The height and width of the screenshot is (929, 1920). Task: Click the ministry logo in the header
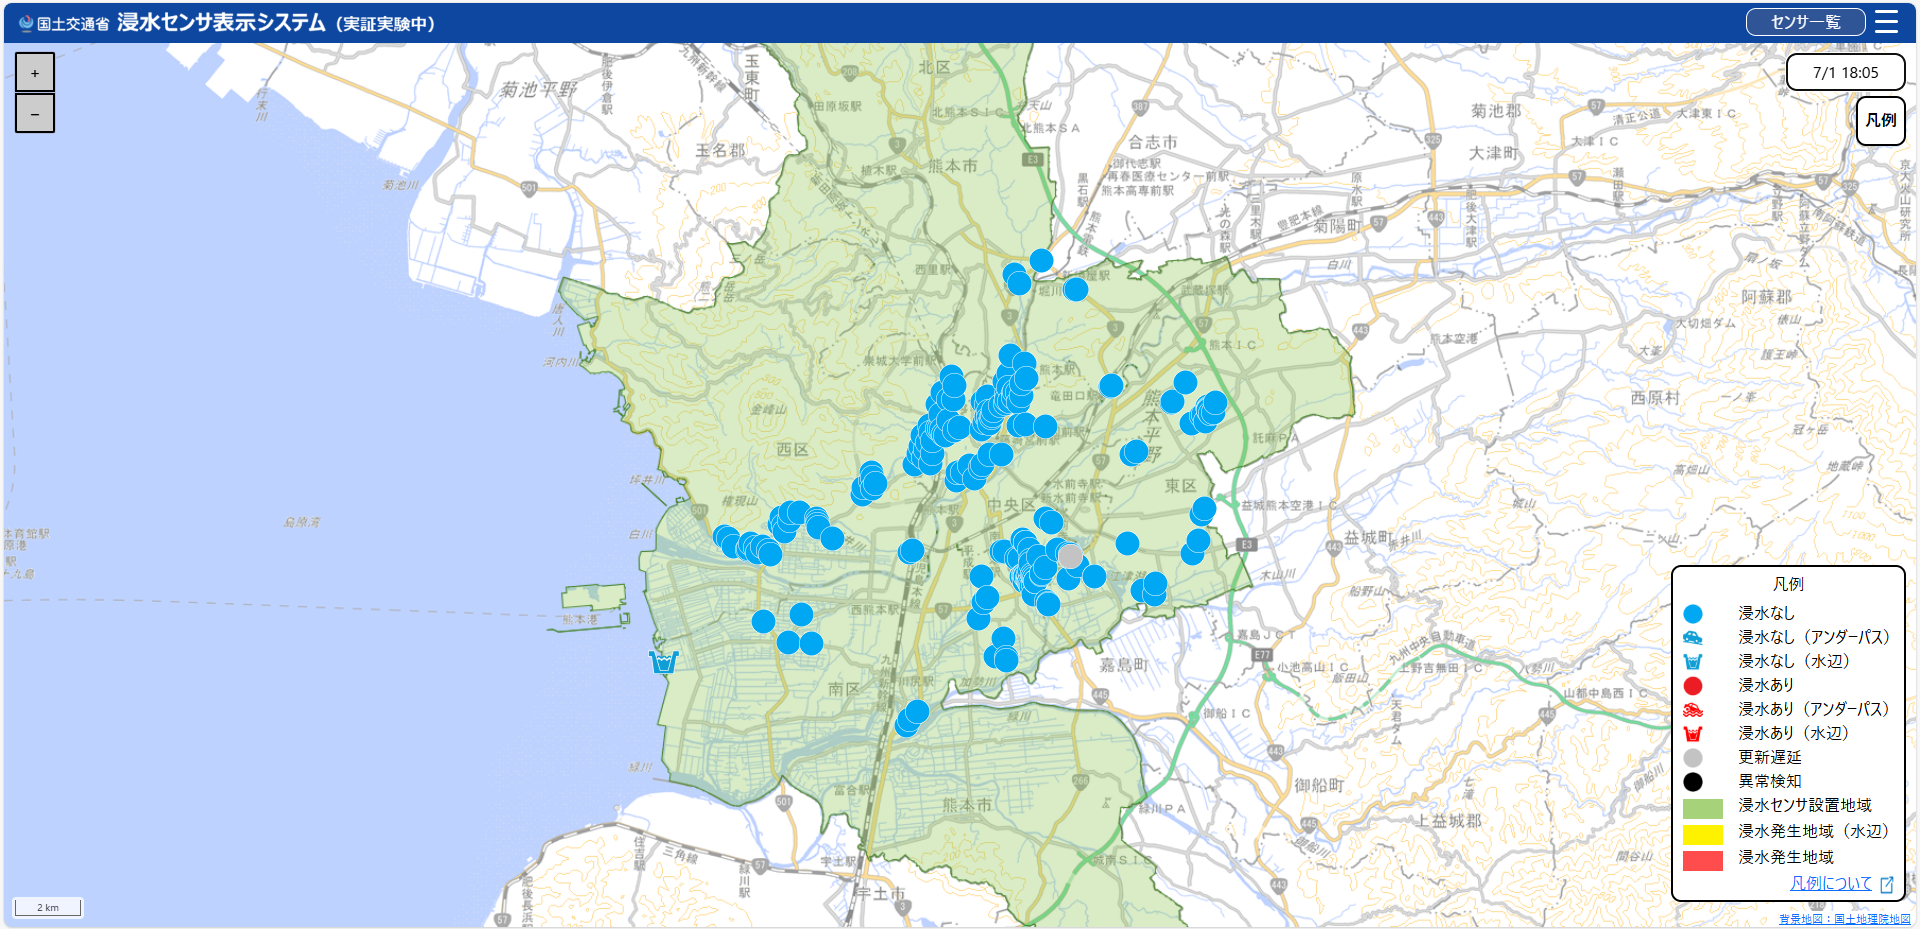click(26, 23)
